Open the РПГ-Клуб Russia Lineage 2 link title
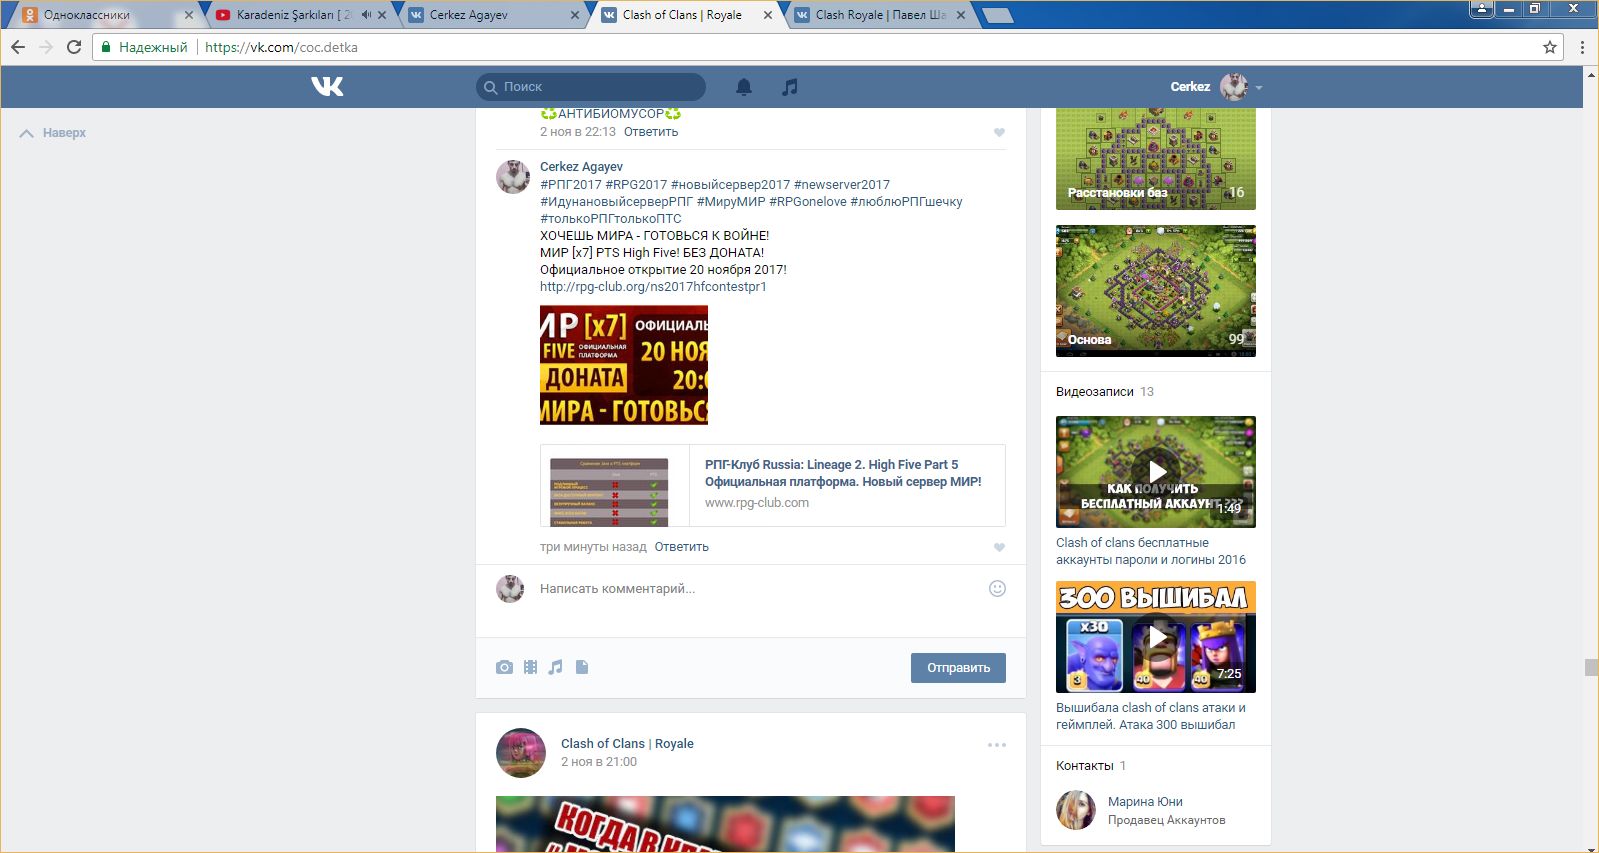 point(843,473)
